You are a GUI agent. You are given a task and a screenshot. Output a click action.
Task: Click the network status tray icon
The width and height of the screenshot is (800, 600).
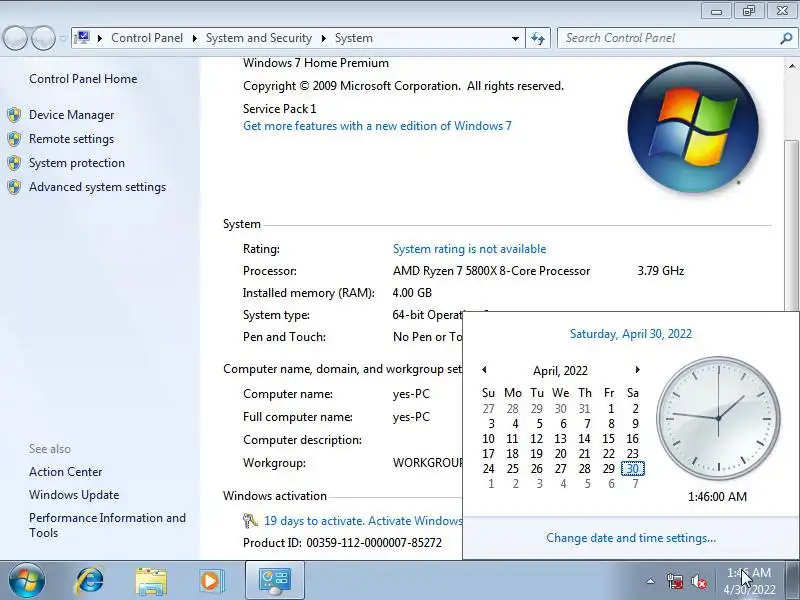pos(675,581)
